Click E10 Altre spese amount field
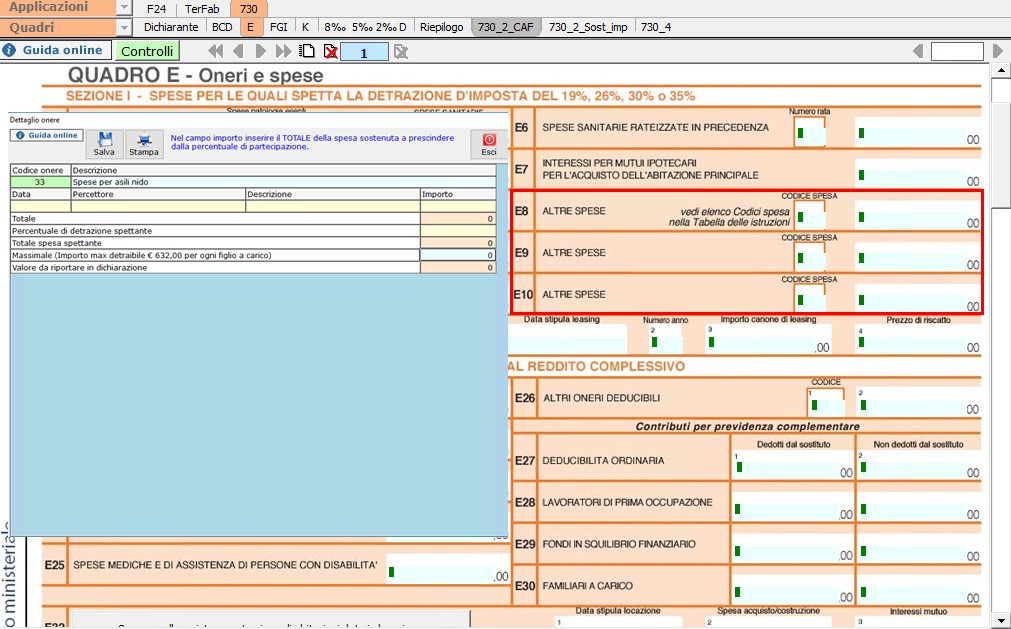This screenshot has width=1011, height=629. tap(918, 299)
